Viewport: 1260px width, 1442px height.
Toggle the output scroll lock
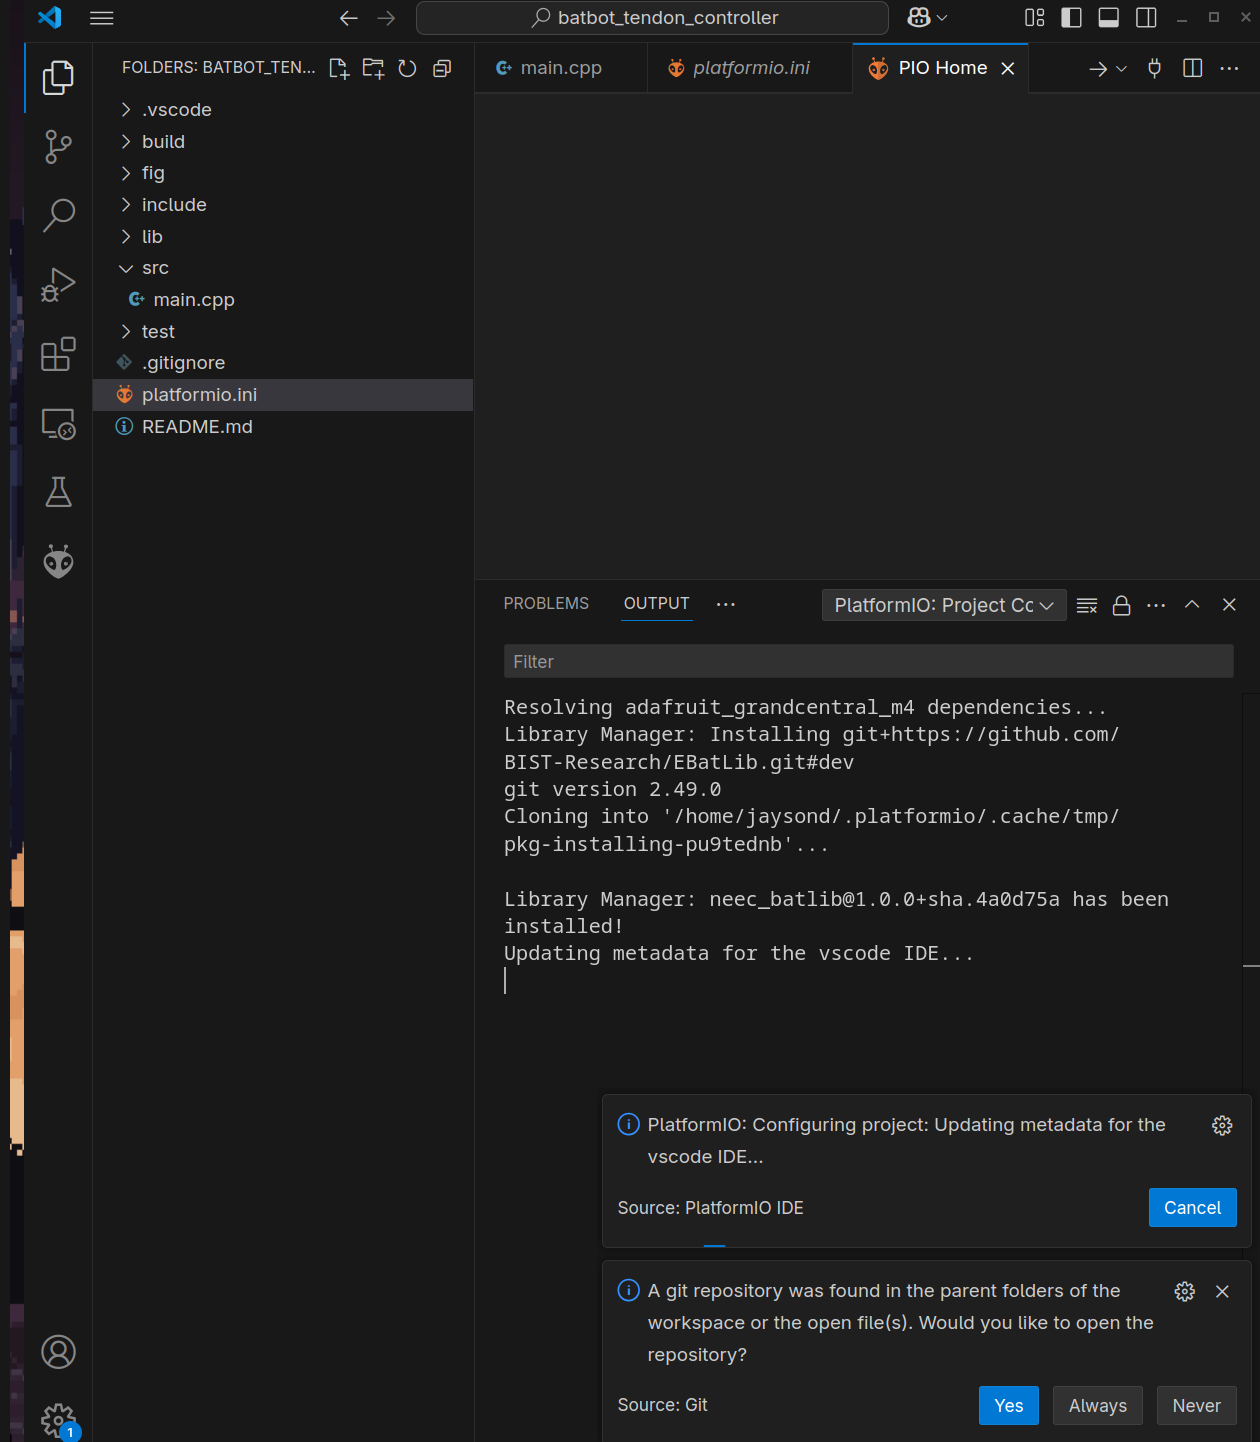coord(1122,605)
